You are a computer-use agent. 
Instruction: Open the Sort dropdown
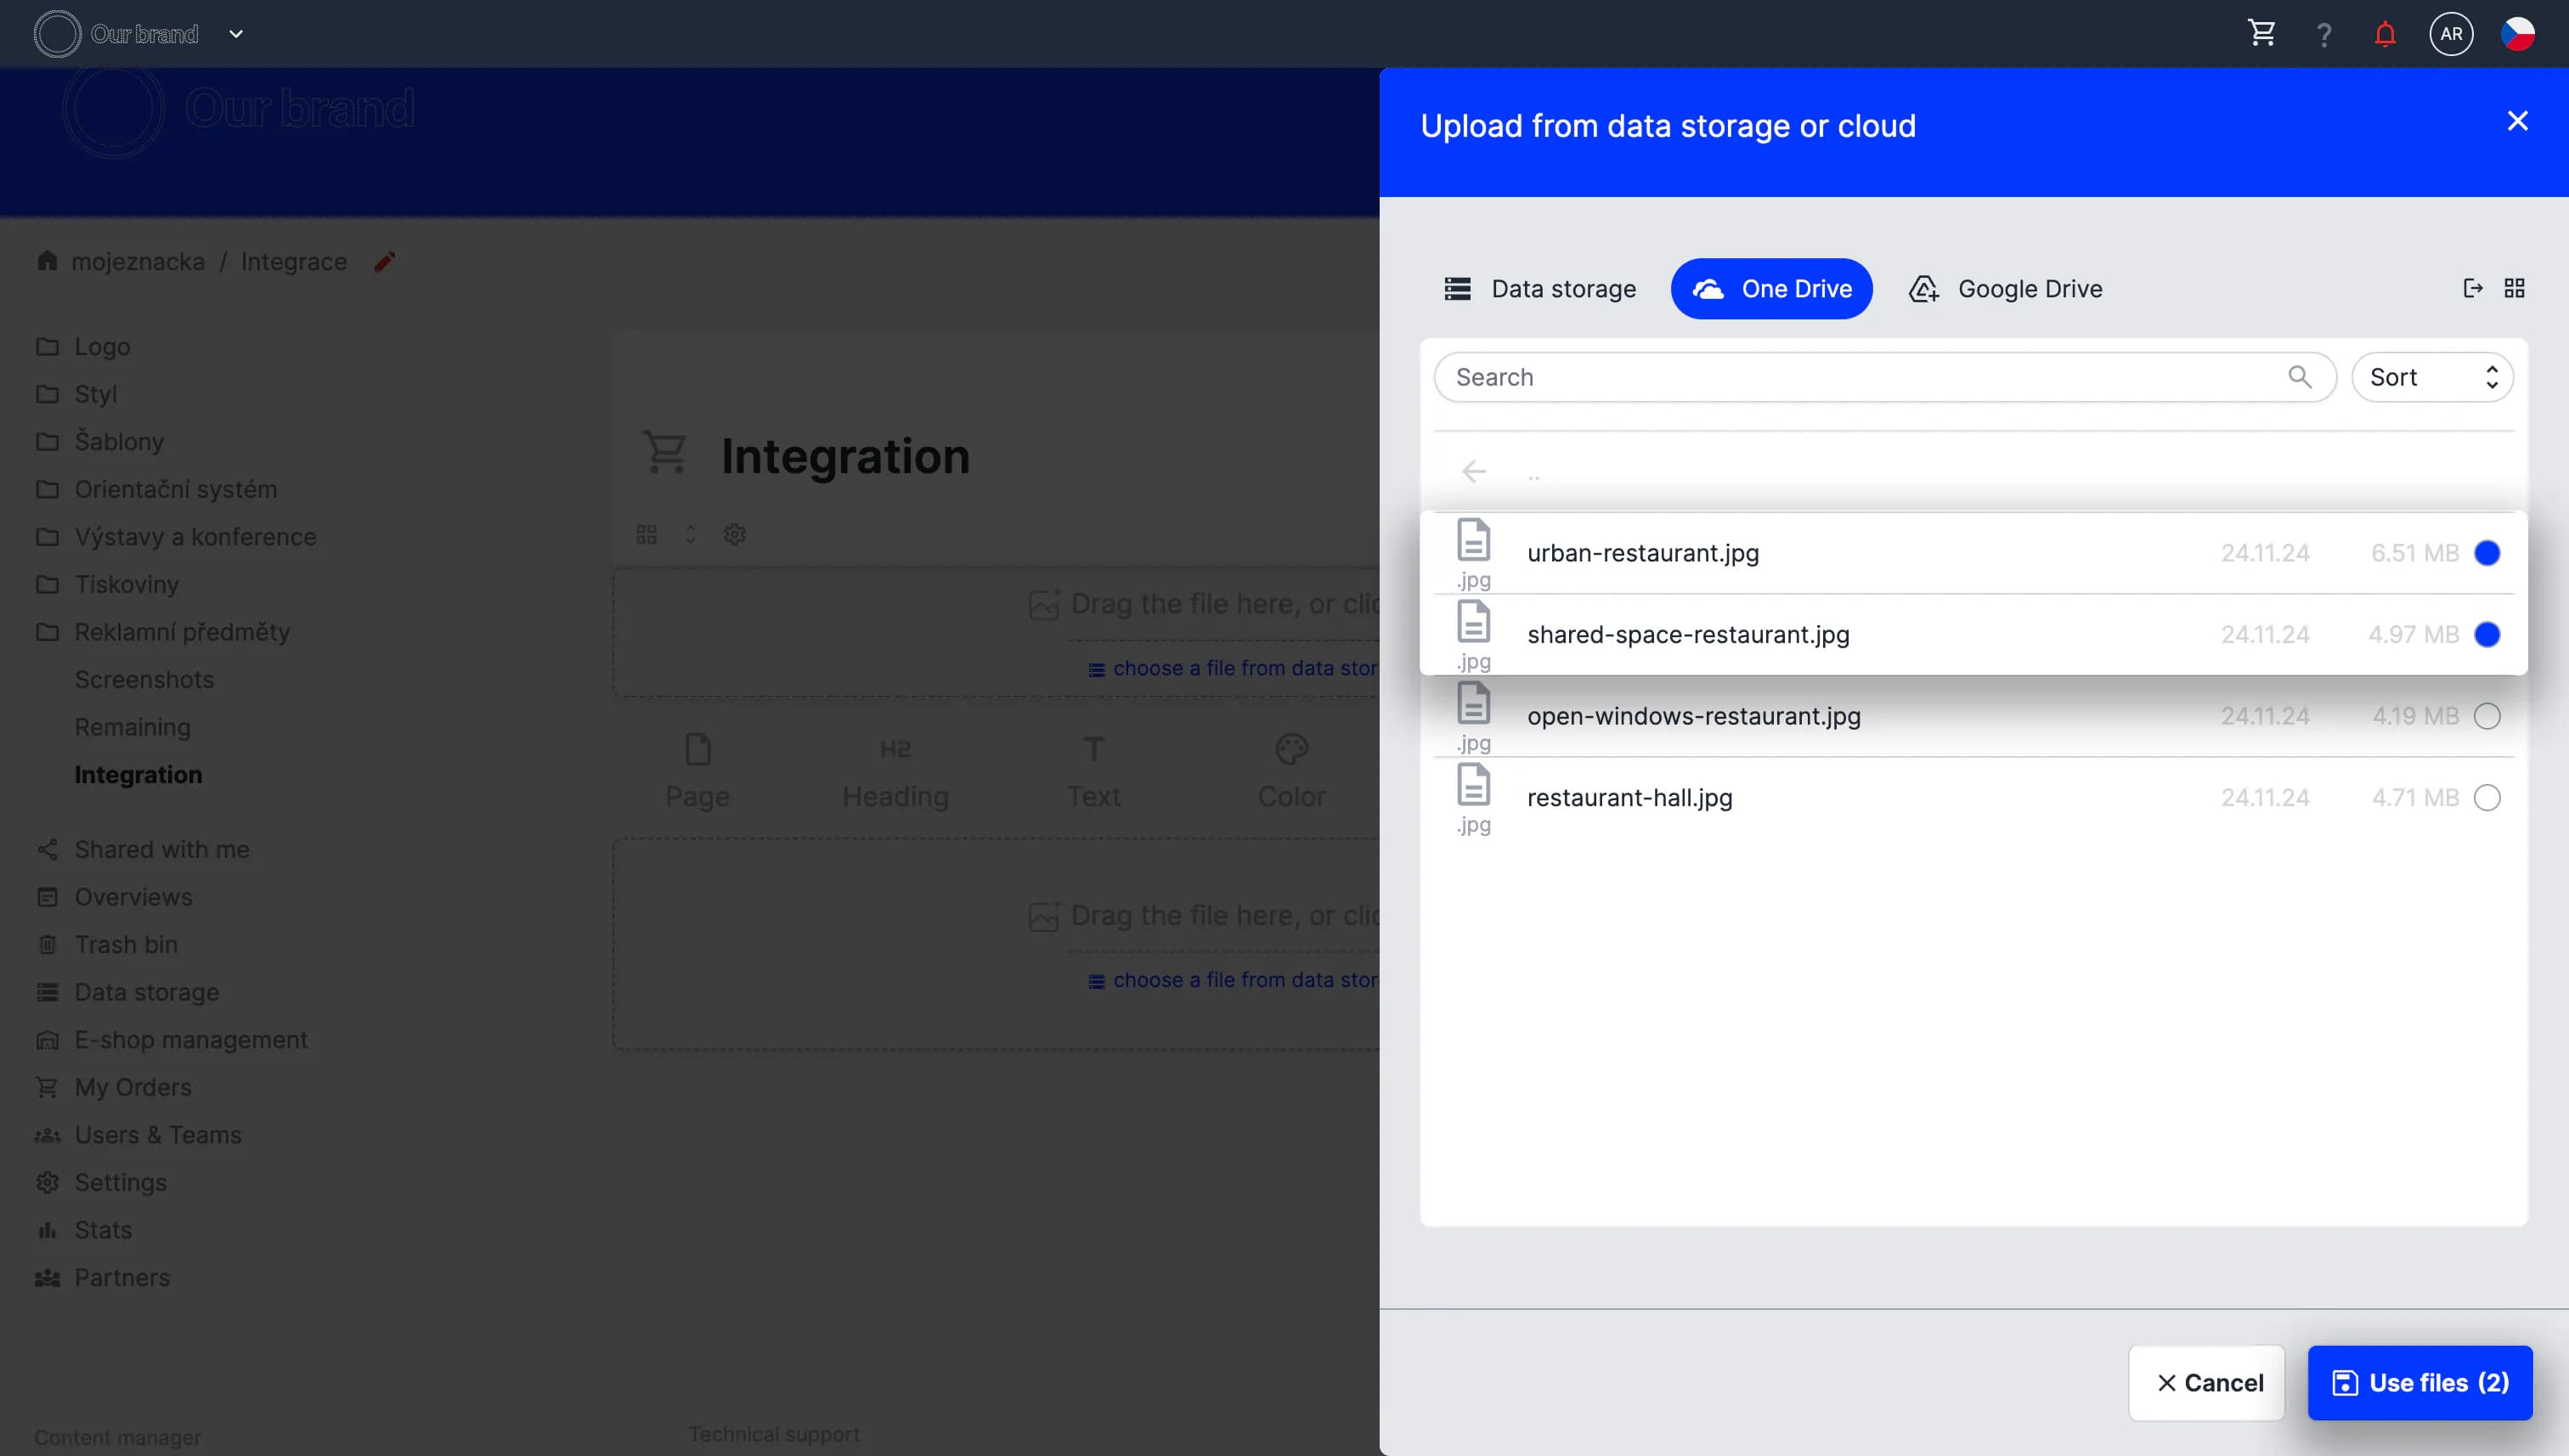tap(2431, 377)
